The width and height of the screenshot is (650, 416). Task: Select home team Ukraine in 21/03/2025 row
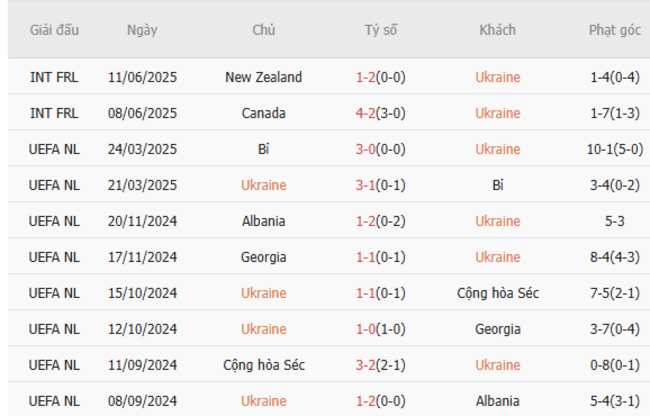coord(264,185)
